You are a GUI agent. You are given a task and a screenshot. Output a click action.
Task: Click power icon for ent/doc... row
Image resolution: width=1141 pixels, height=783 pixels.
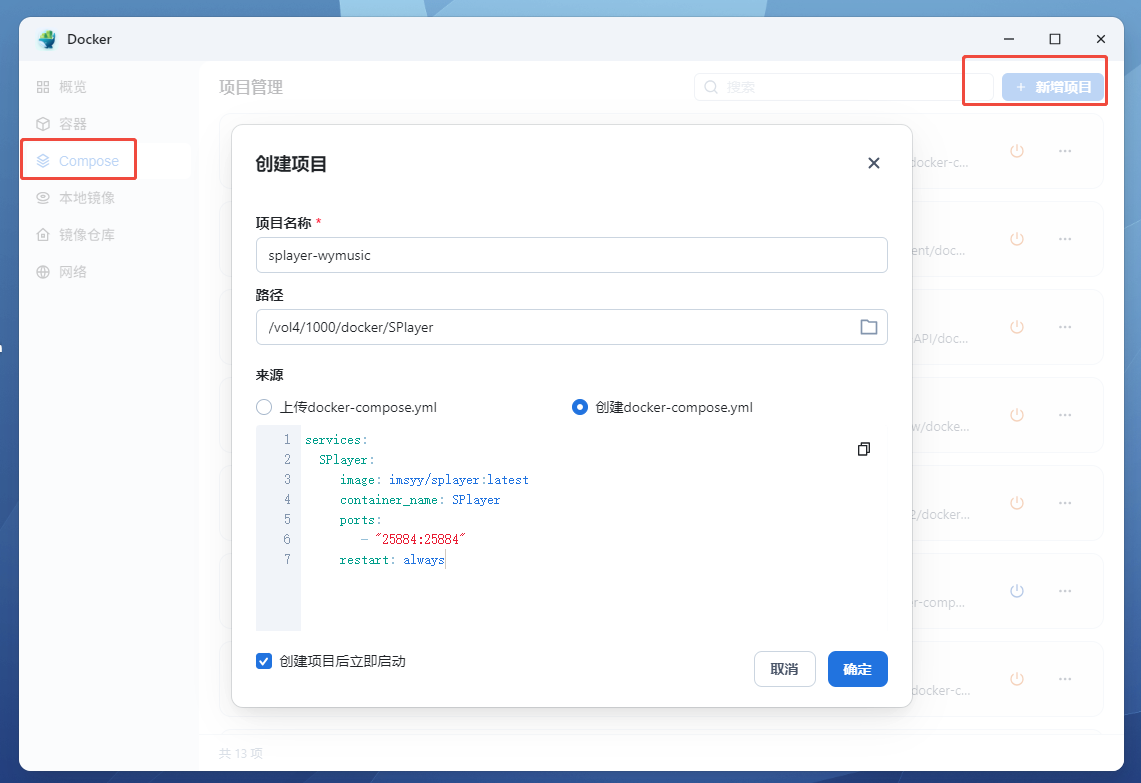1017,239
